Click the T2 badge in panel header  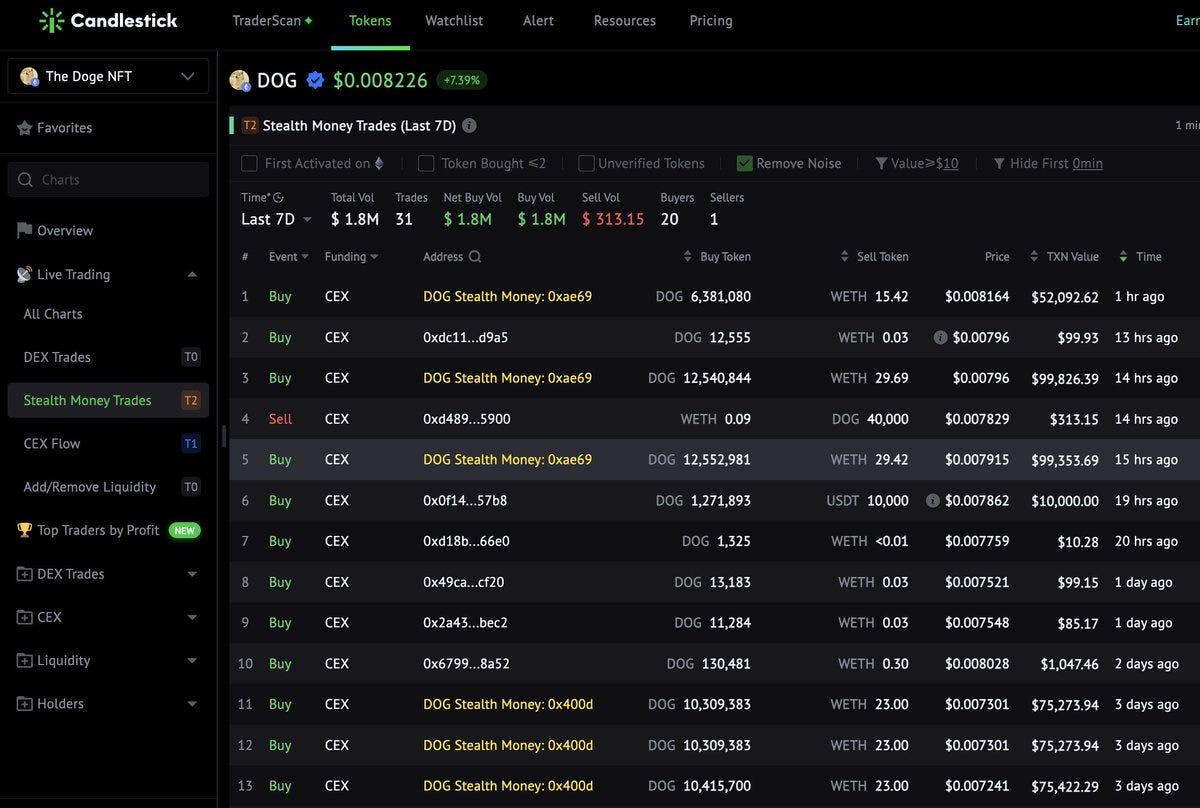coord(250,126)
